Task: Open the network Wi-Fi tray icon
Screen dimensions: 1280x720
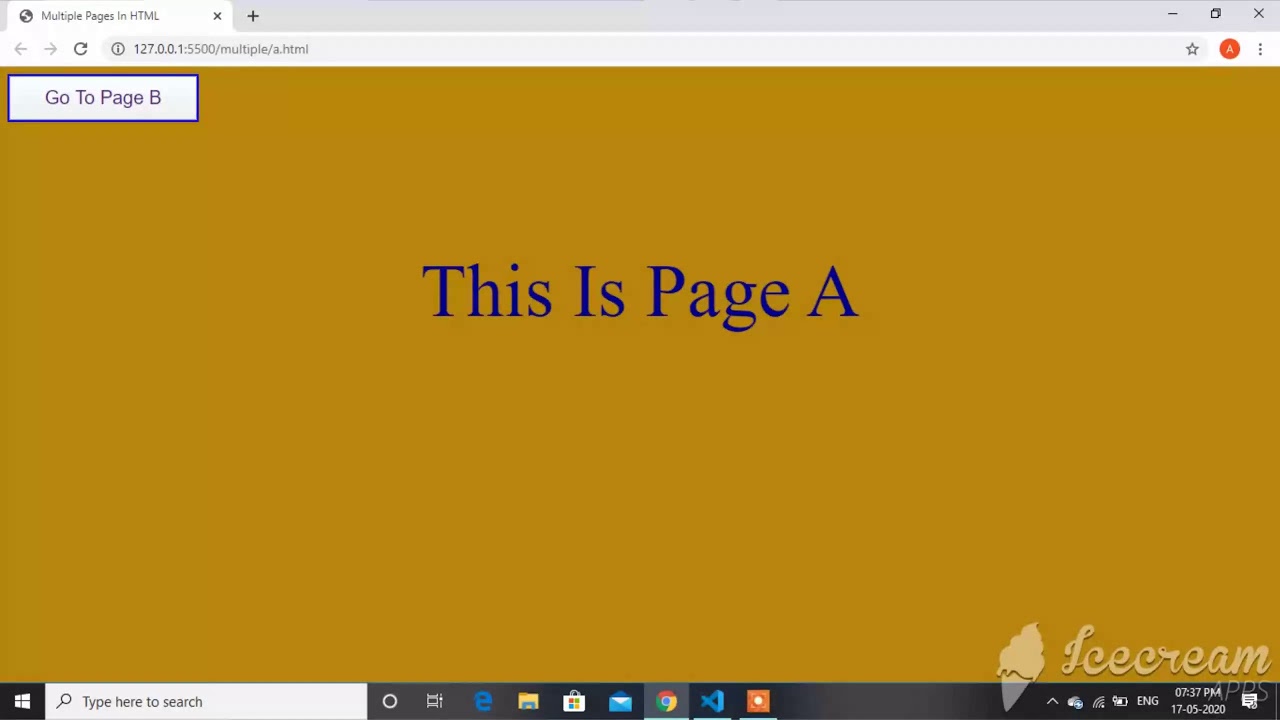Action: pyautogui.click(x=1098, y=702)
